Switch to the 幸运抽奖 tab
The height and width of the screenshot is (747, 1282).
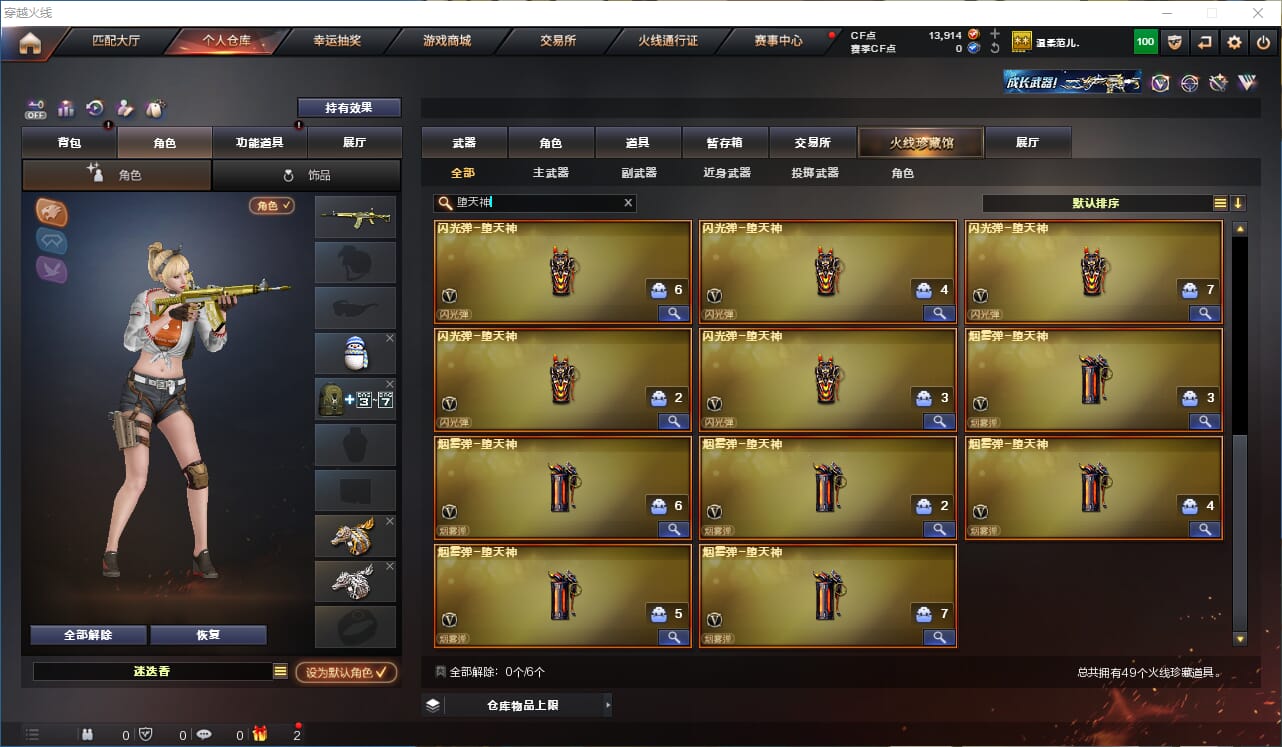point(337,42)
